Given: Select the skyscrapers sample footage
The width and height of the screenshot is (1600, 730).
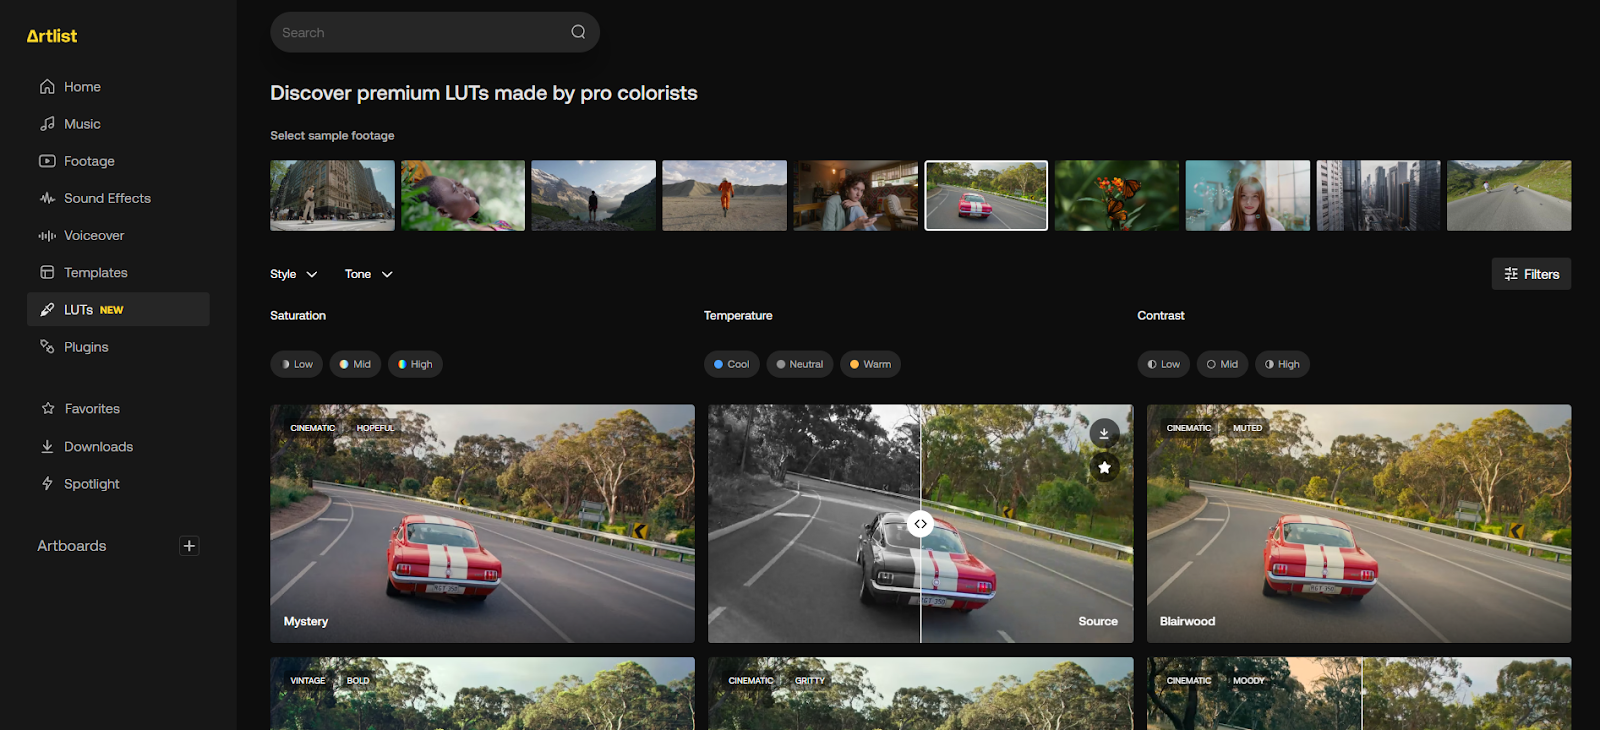Looking at the screenshot, I should point(1379,196).
